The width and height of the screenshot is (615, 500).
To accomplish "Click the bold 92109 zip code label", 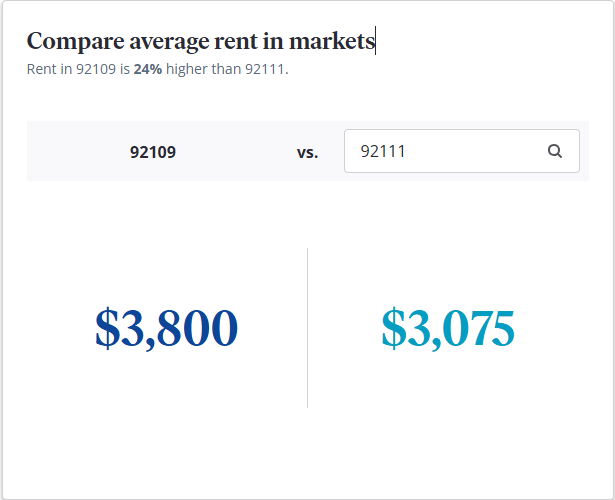I will pos(153,153).
